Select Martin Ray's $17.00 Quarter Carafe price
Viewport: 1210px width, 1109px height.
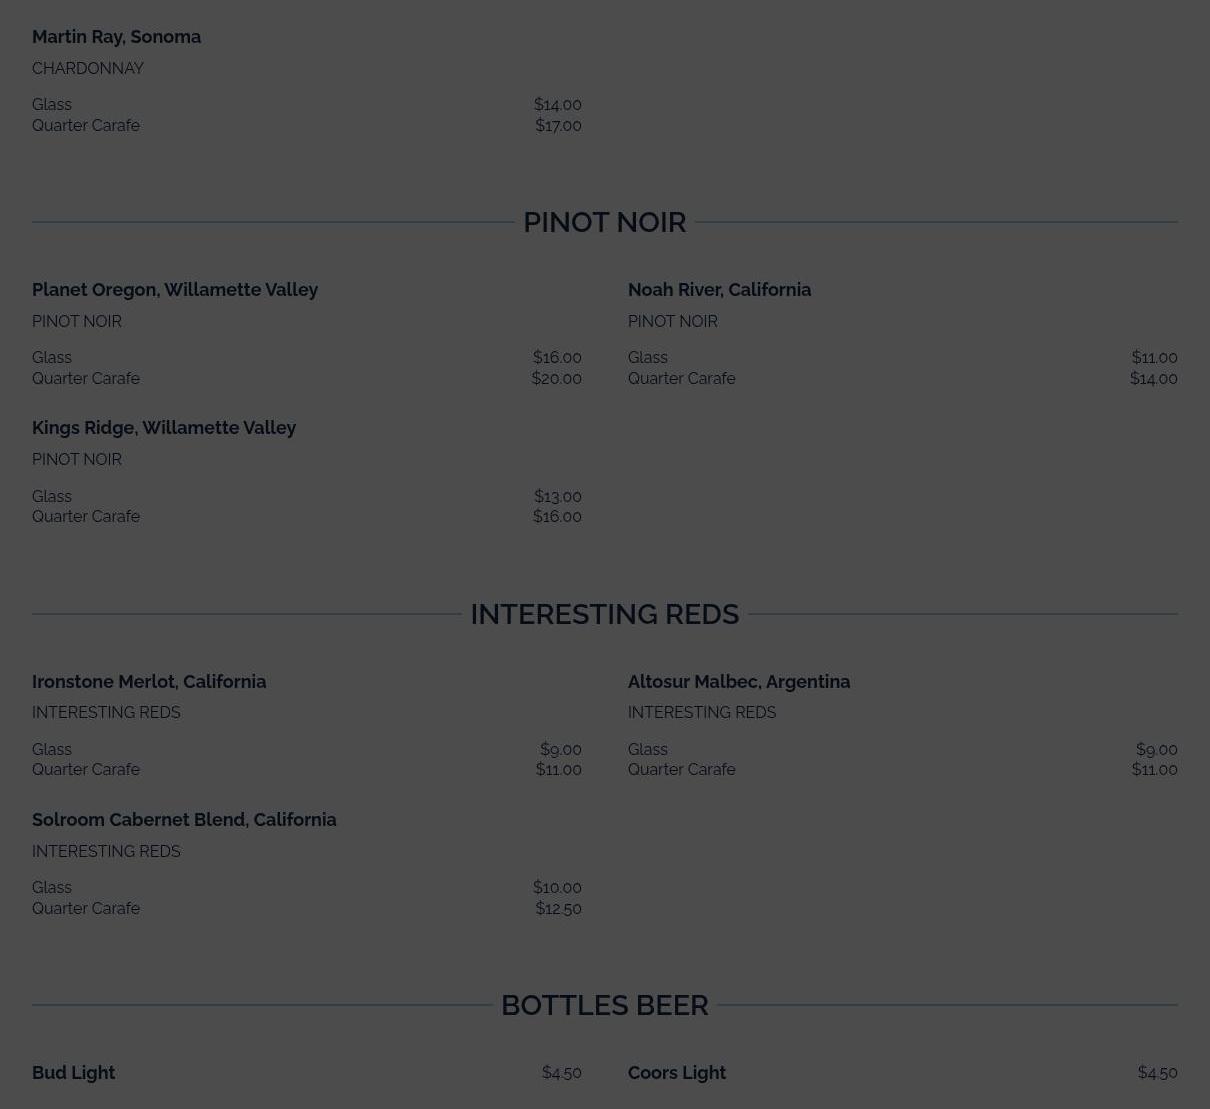(558, 126)
